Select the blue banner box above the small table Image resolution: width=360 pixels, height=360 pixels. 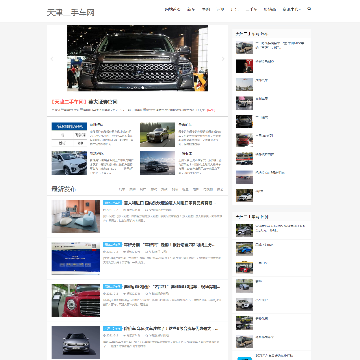click(x=69, y=126)
